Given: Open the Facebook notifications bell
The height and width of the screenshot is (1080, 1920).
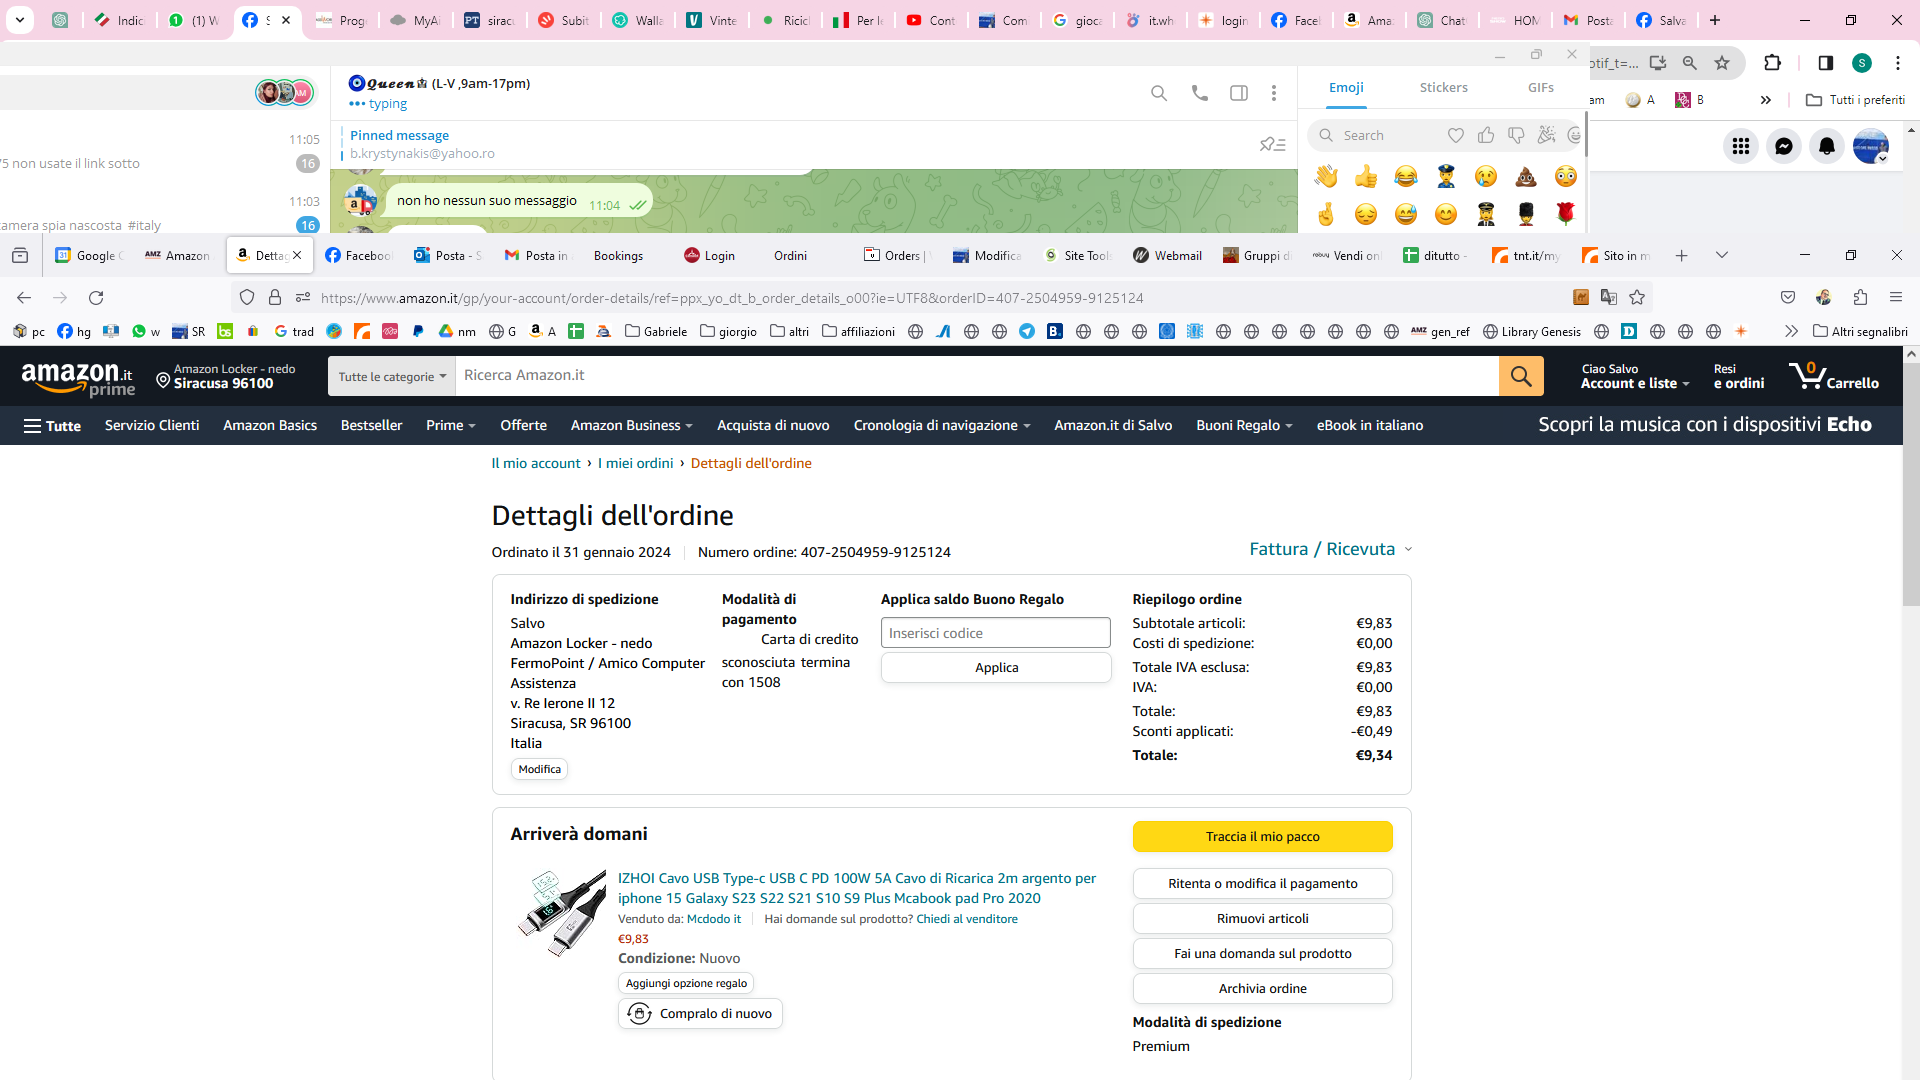Looking at the screenshot, I should pos(1826,146).
